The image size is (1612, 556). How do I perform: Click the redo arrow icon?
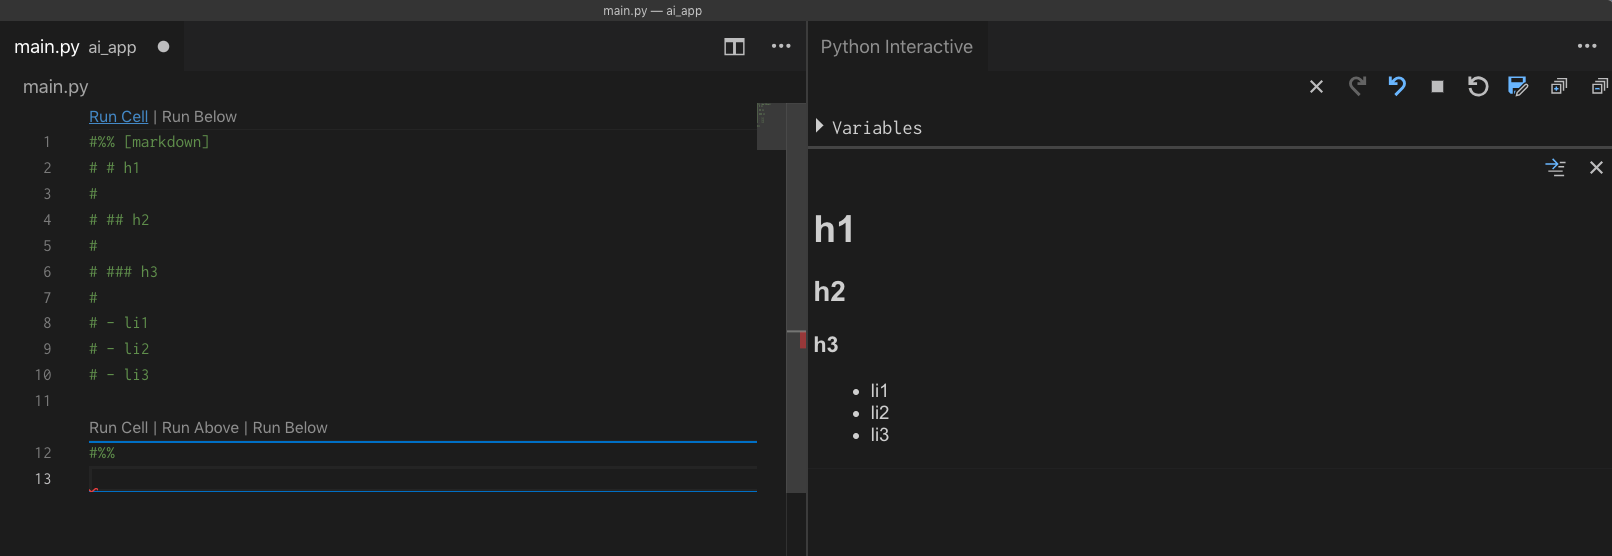[1357, 87]
